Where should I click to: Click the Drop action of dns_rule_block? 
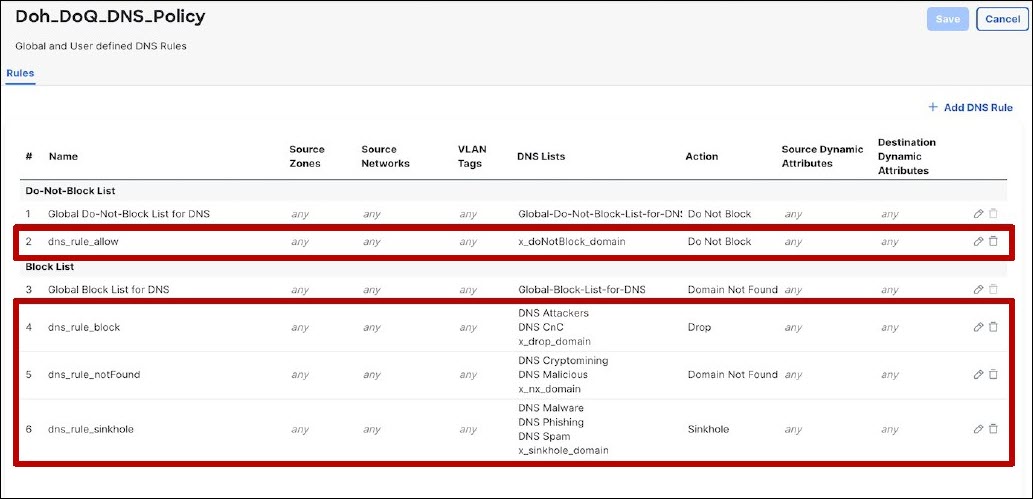click(x=699, y=327)
